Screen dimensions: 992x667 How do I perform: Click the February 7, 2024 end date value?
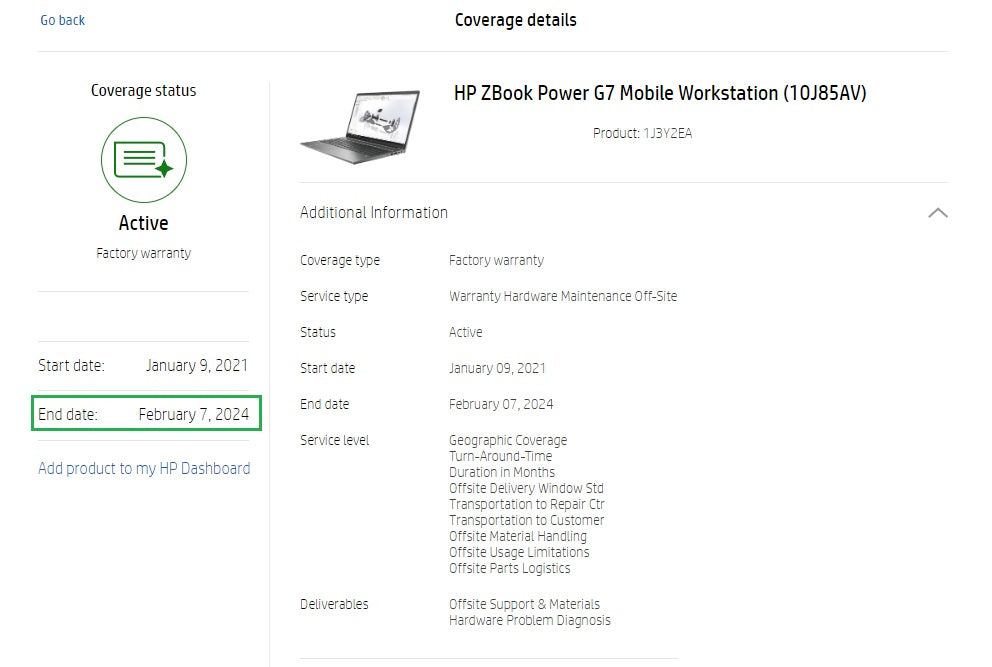click(x=194, y=415)
